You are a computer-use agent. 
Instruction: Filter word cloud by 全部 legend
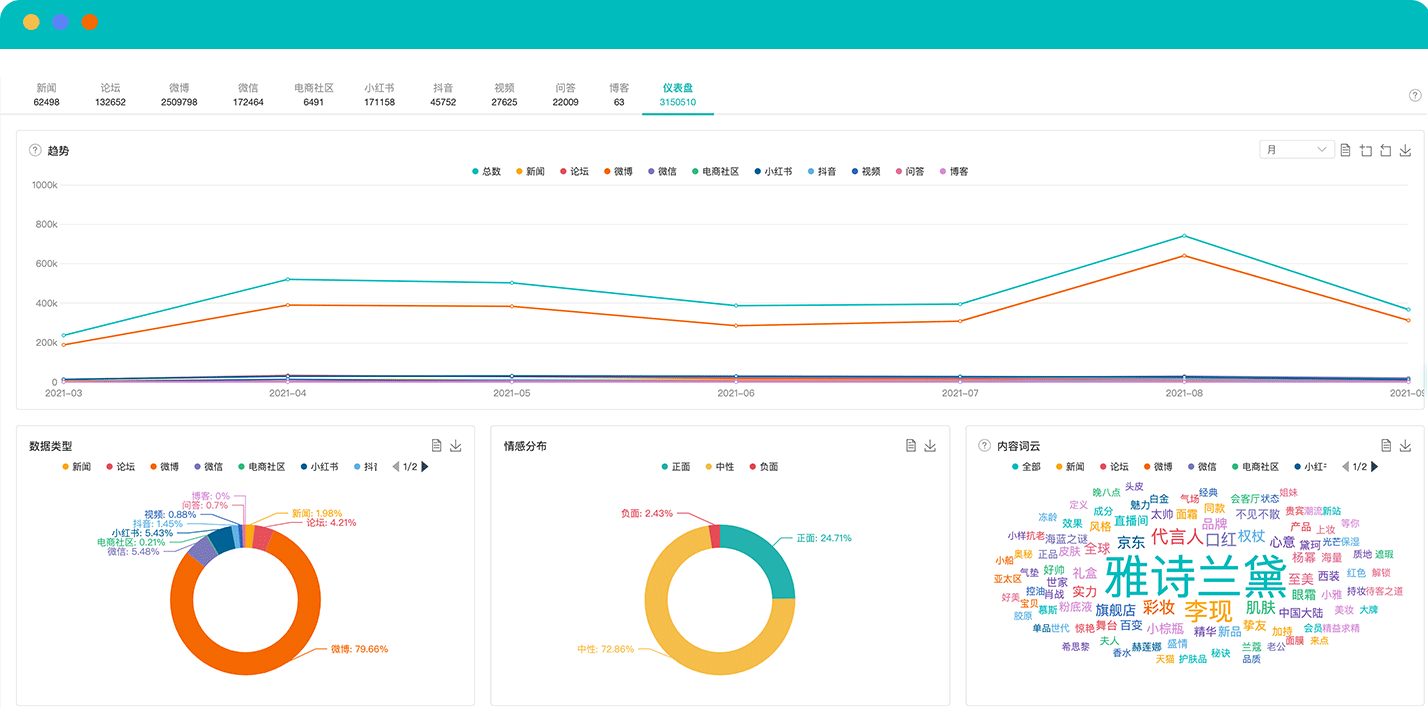tap(1027, 467)
